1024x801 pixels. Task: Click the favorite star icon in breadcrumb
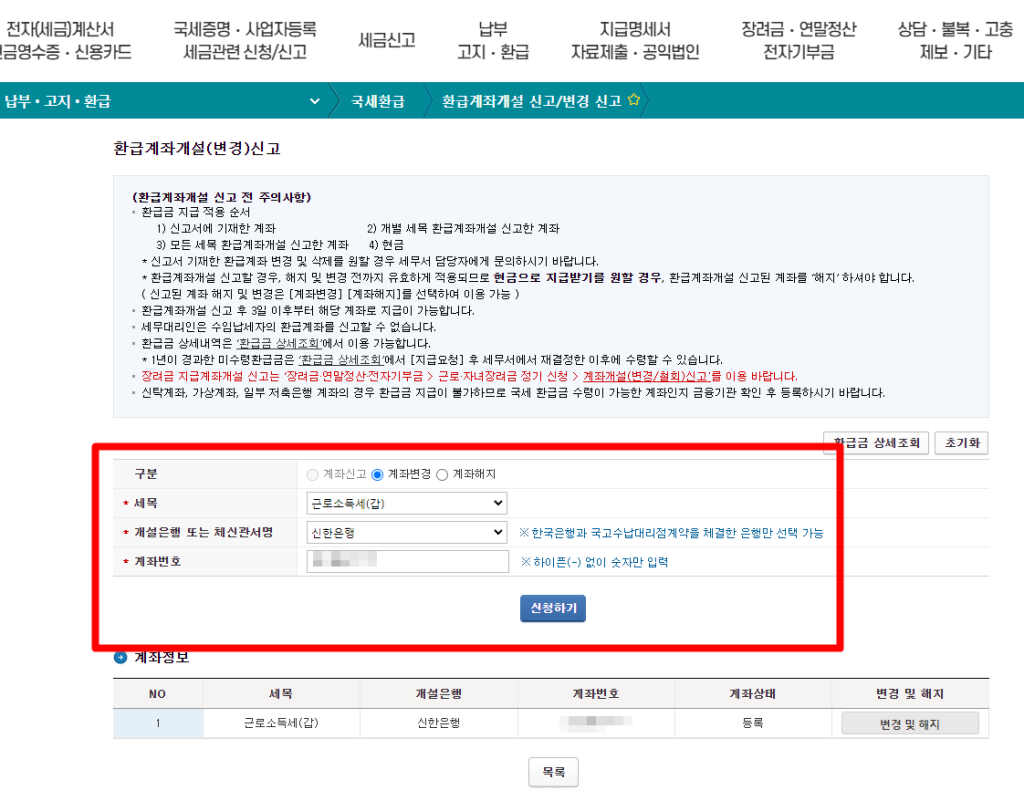point(633,100)
